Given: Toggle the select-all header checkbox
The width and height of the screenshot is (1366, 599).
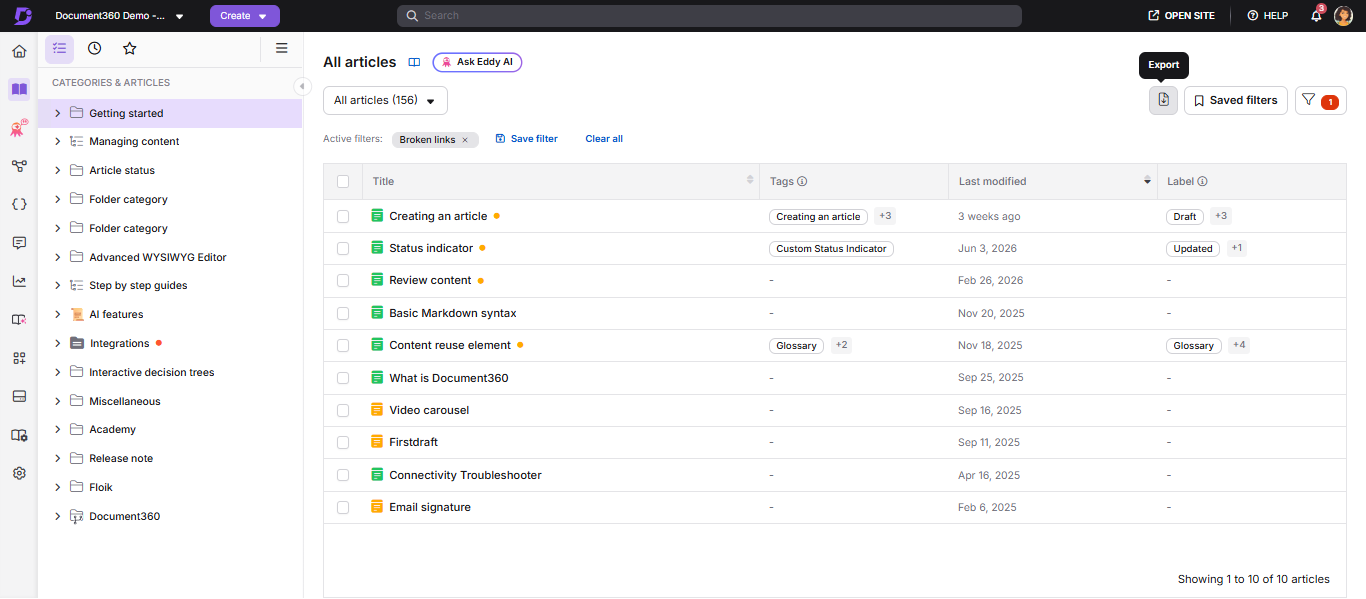Looking at the screenshot, I should pos(343,182).
